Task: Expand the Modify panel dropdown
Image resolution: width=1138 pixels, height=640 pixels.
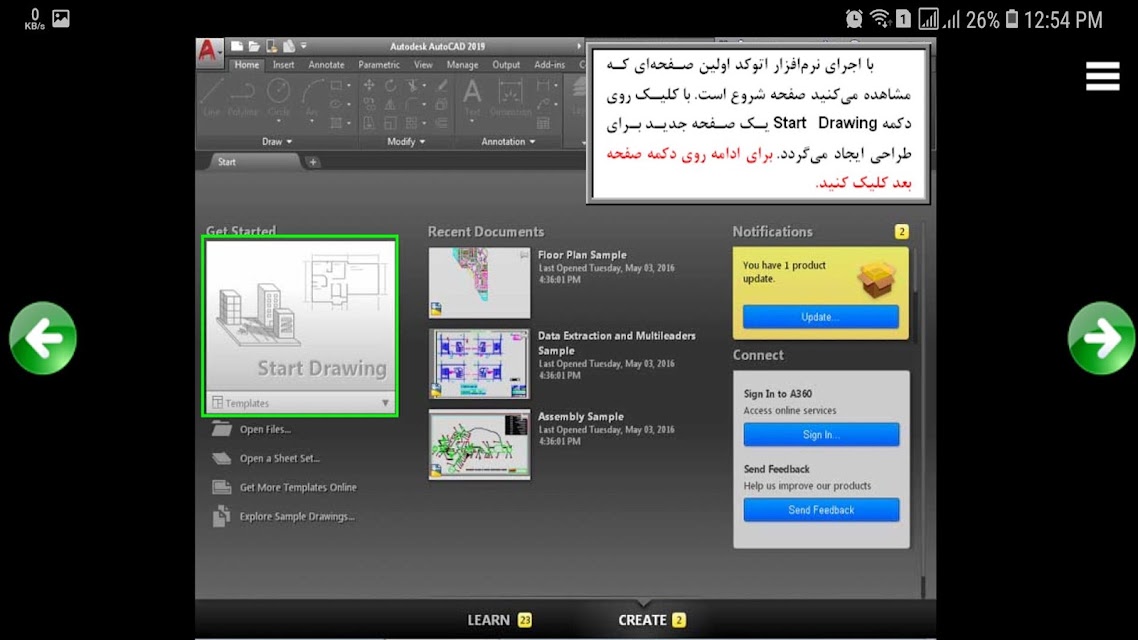Action: coord(406,141)
